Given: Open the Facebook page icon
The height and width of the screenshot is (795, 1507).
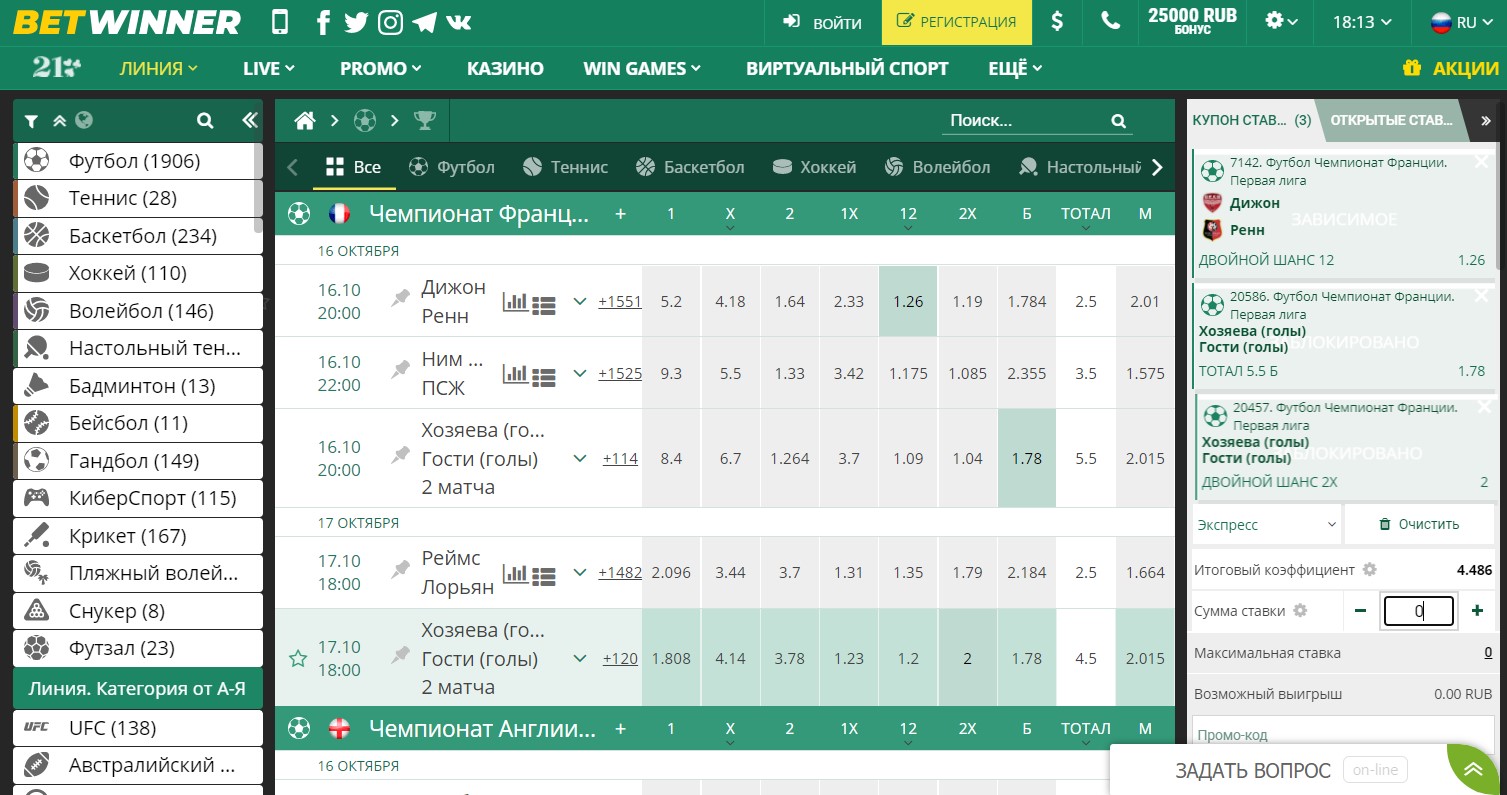Looking at the screenshot, I should 323,22.
